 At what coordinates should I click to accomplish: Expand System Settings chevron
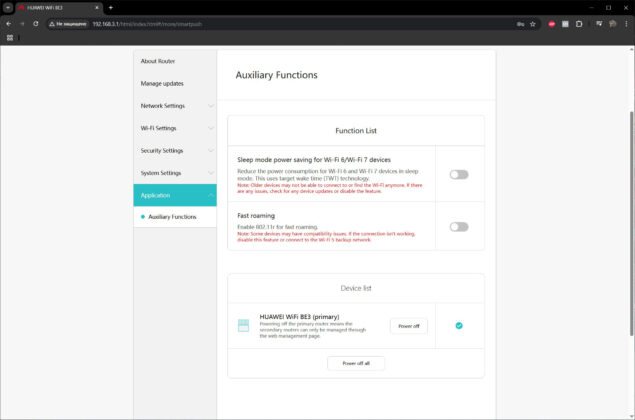211,173
